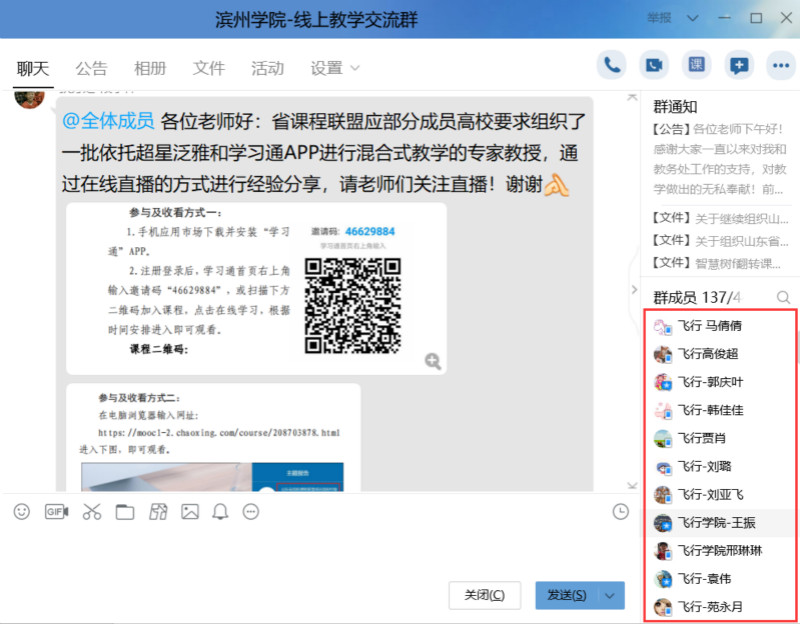Image resolution: width=800 pixels, height=624 pixels.
Task: Open the send options dropdown arrow
Action: [610, 595]
